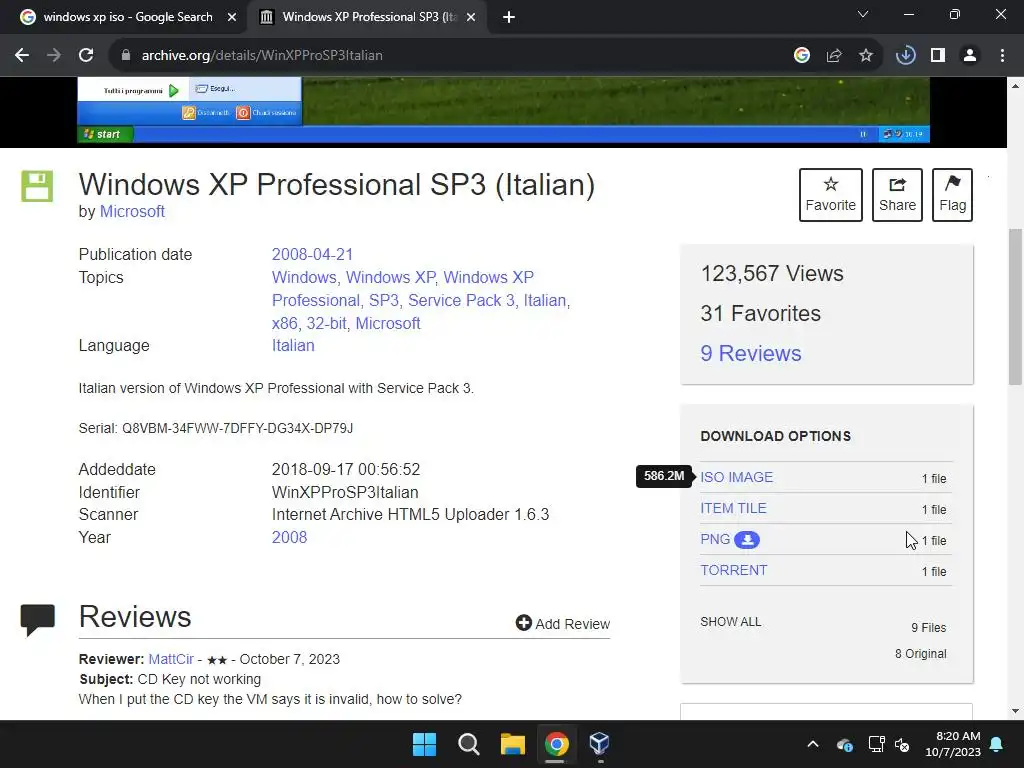The height and width of the screenshot is (768, 1024).
Task: Click the Reviews speech bubble icon
Action: click(x=37, y=620)
